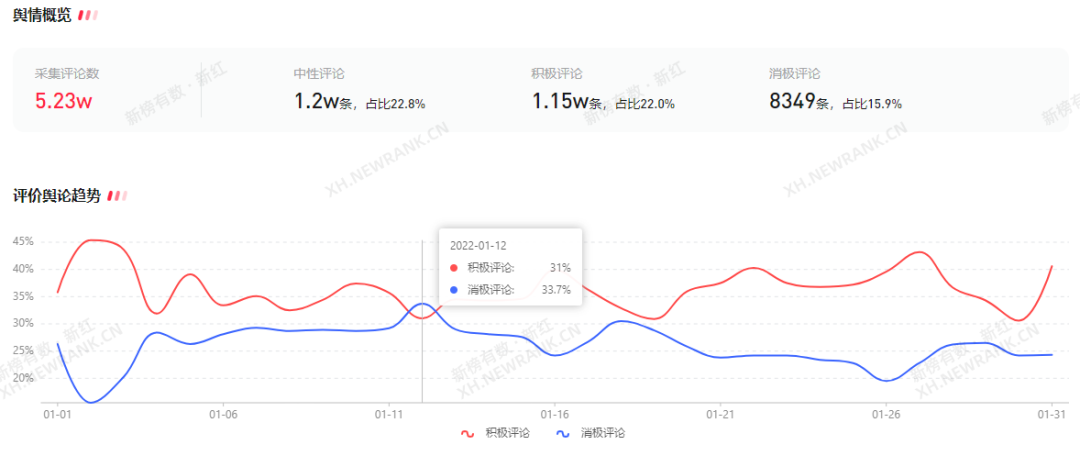The width and height of the screenshot is (1080, 467).
Task: Toggle the blue 消极评论 legend series
Action: click(x=591, y=433)
